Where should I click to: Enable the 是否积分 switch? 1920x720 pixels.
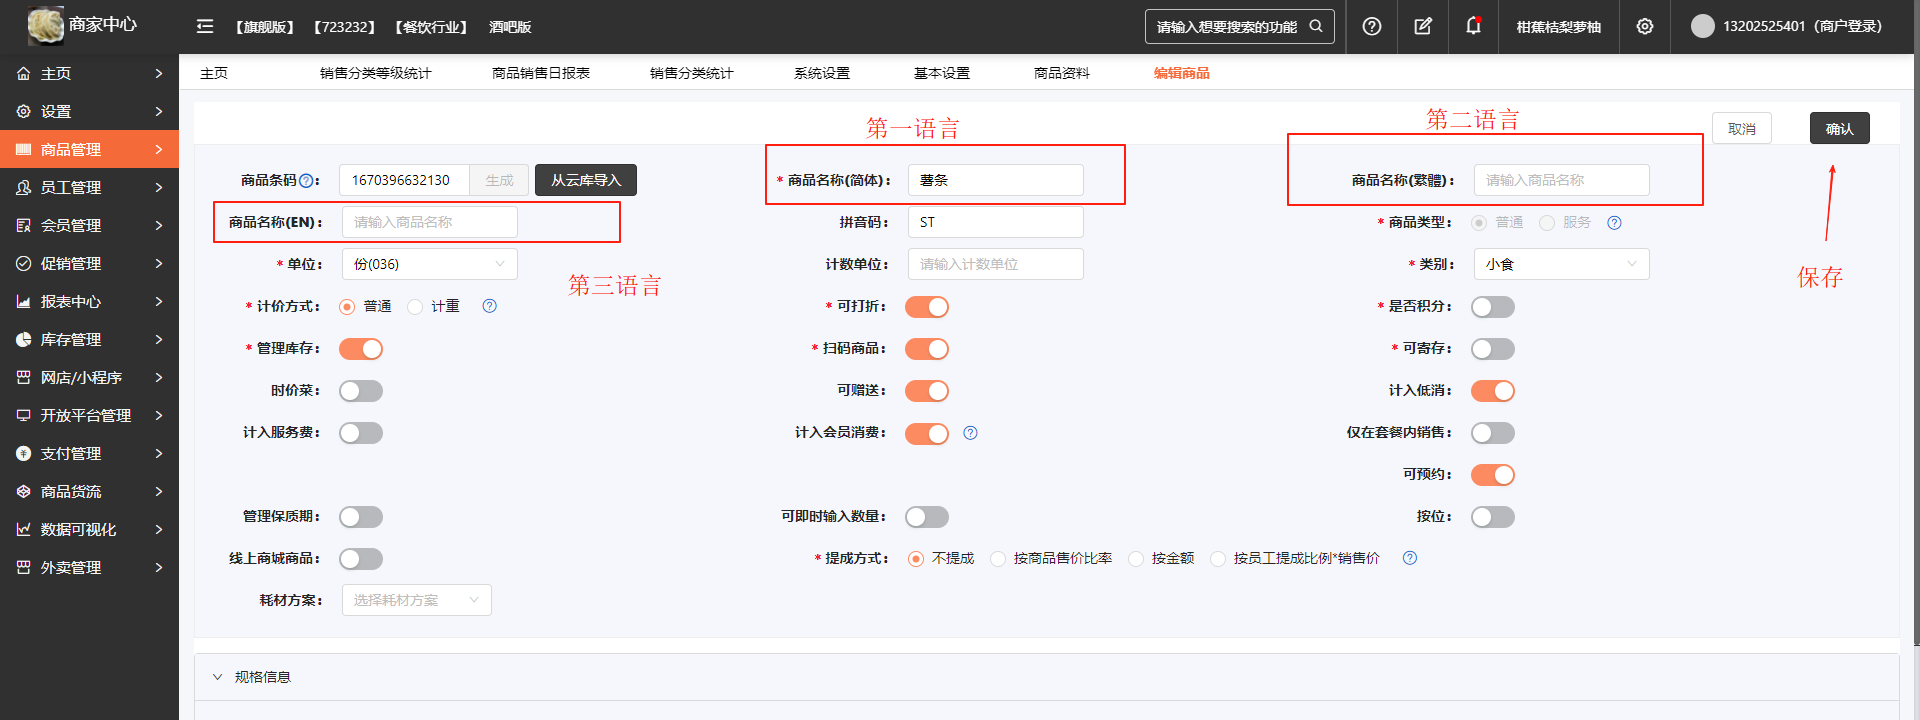(x=1492, y=307)
